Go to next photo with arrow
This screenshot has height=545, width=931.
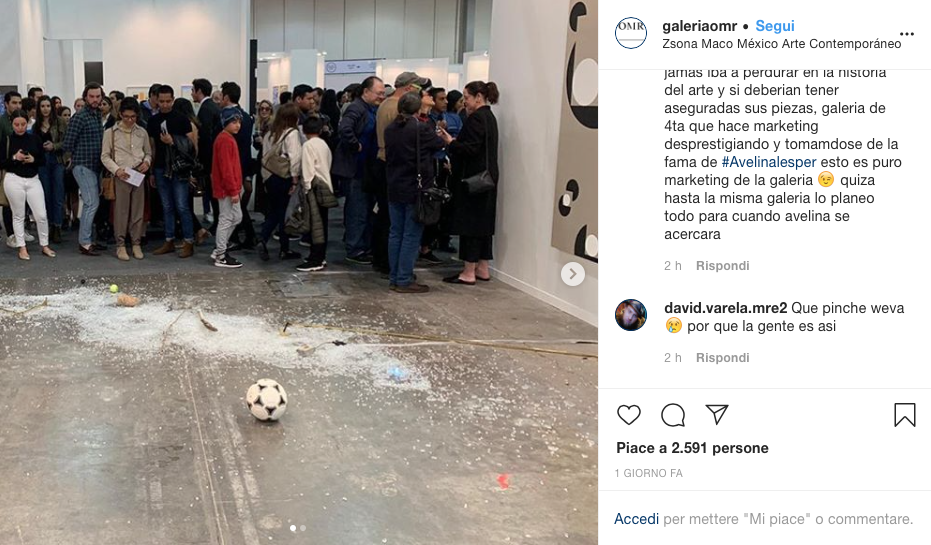(x=573, y=274)
